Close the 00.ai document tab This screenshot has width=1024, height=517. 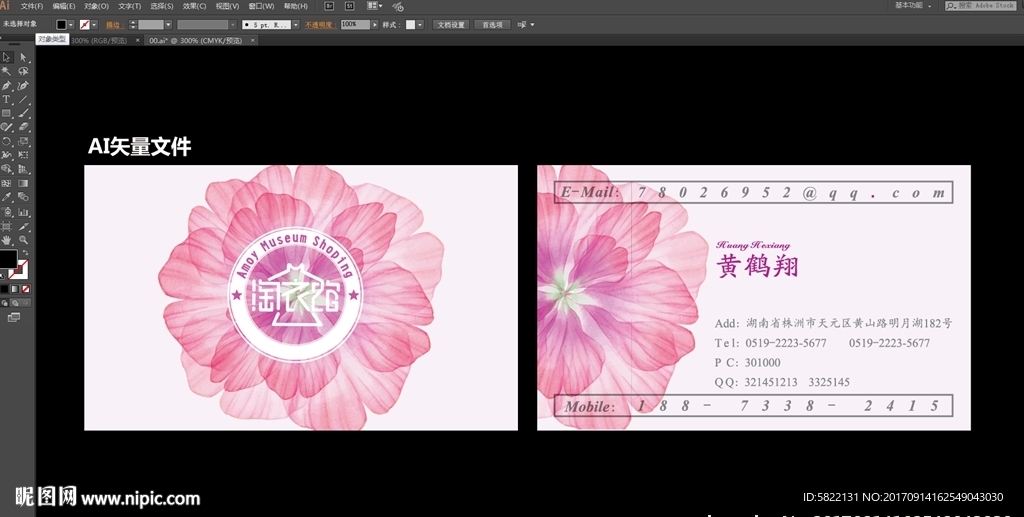point(253,40)
